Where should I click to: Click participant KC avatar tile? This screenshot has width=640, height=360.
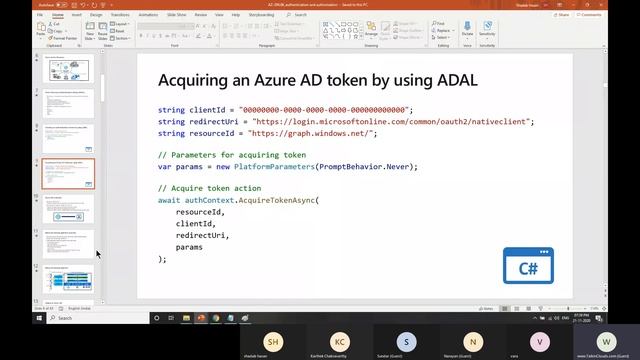pos(339,342)
